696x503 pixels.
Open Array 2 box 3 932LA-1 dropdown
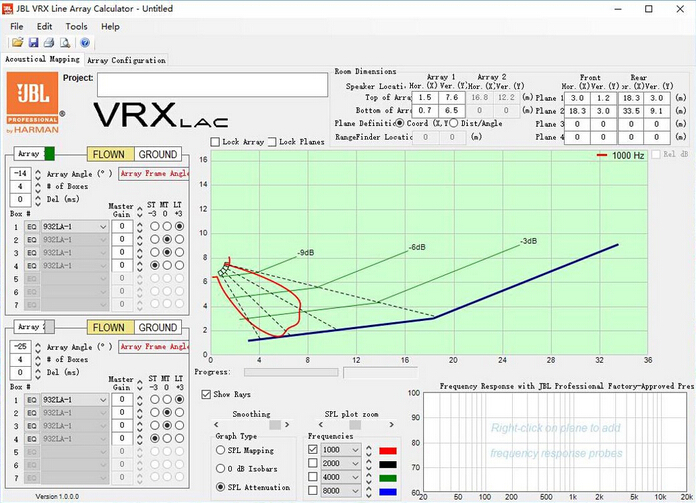point(75,426)
